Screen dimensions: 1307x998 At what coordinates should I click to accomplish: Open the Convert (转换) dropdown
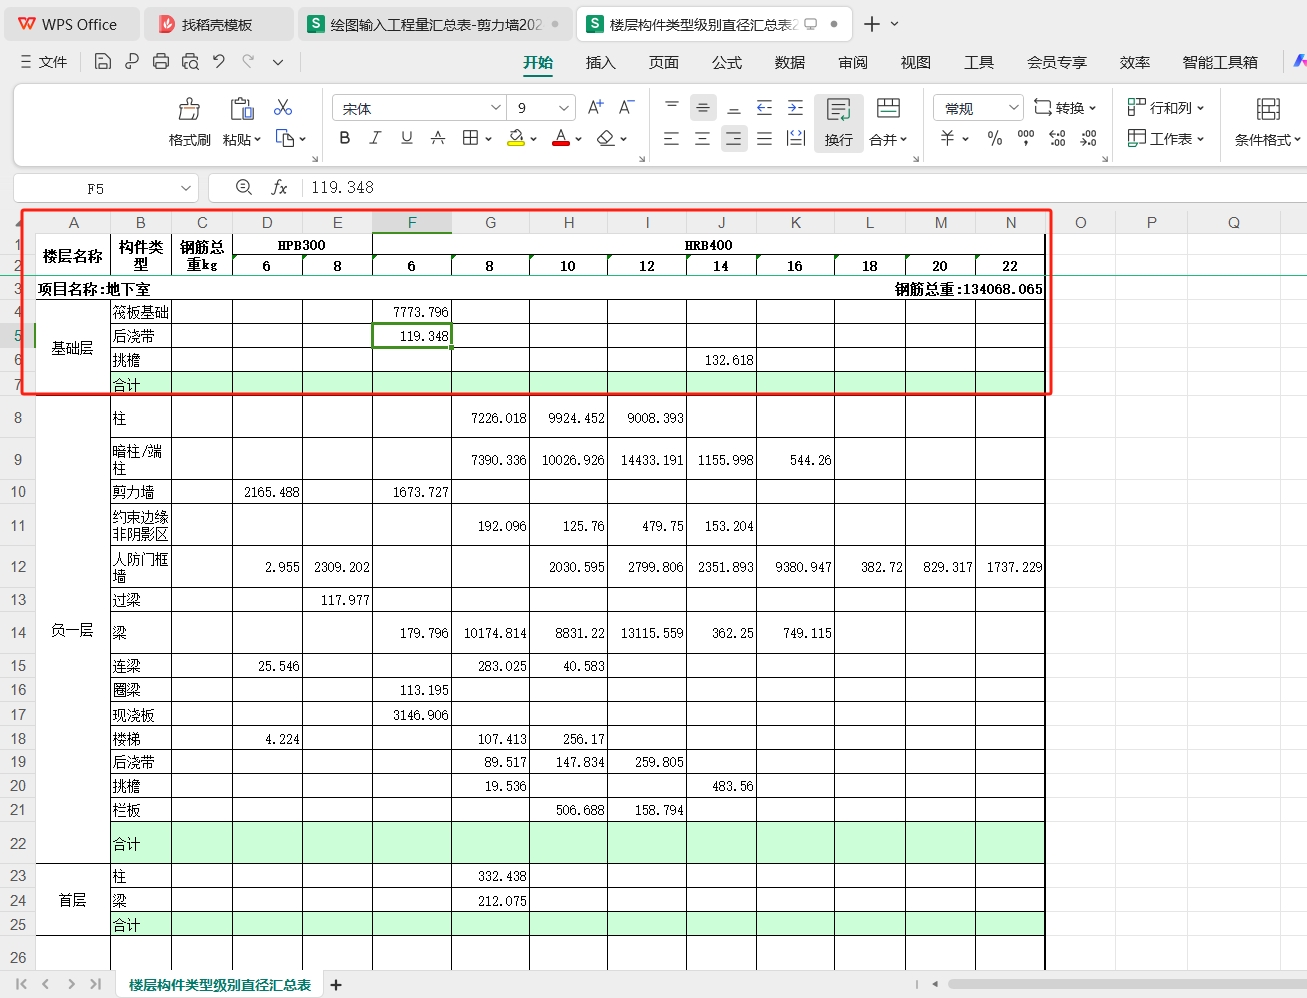click(1065, 108)
